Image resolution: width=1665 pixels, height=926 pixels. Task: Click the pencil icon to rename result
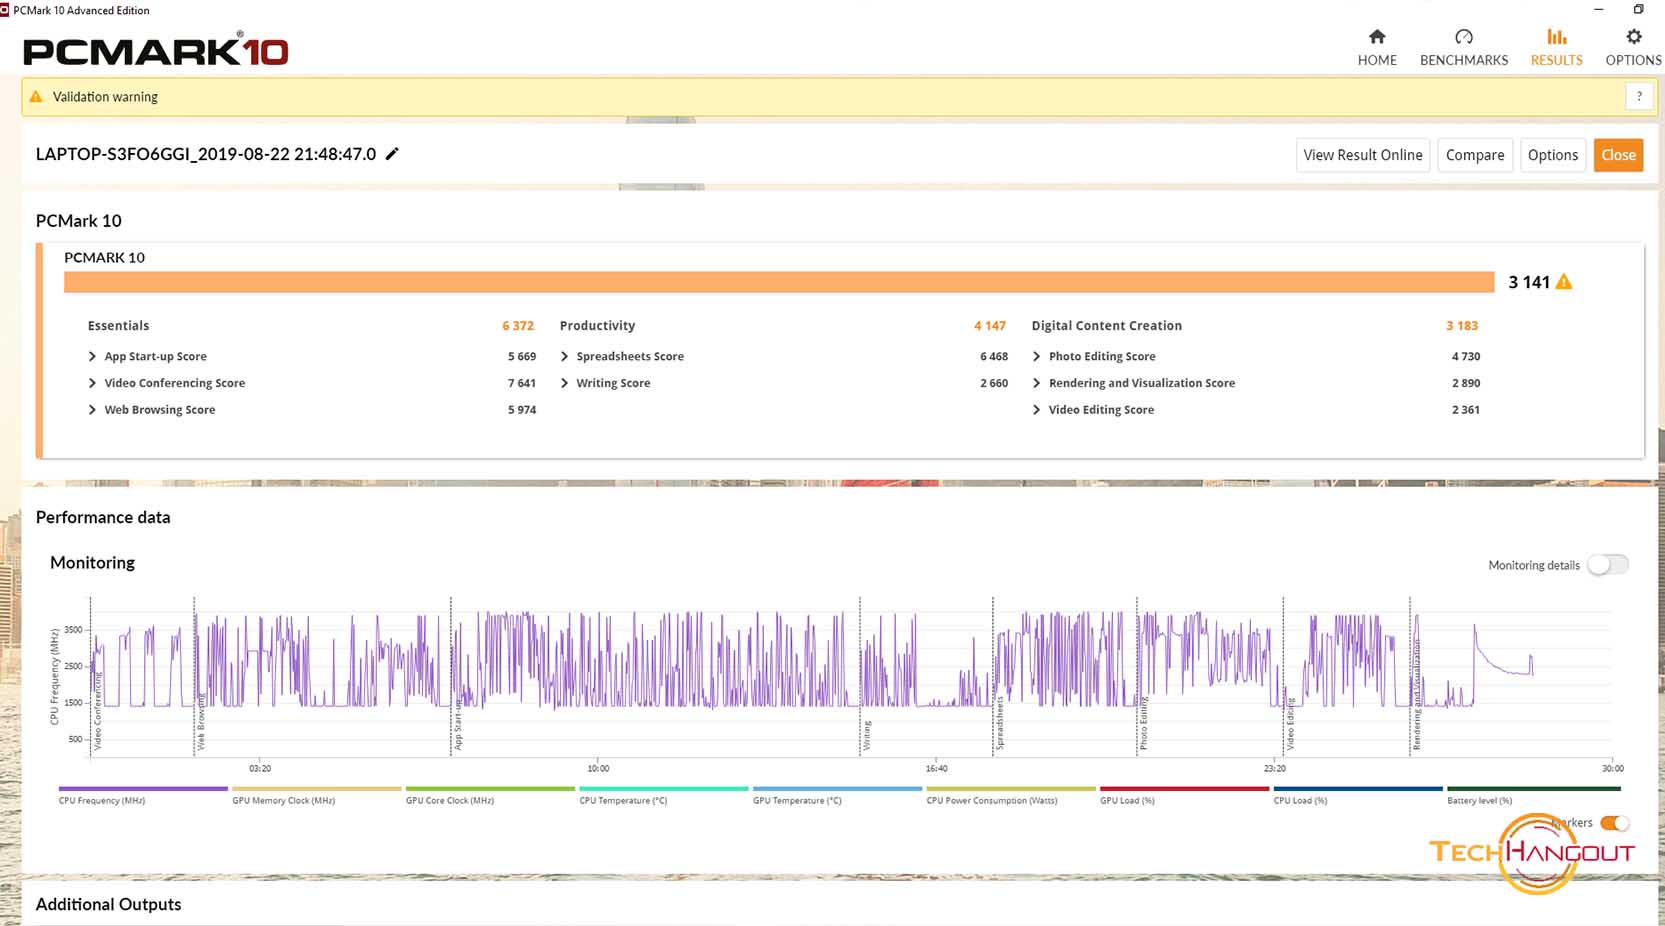pyautogui.click(x=392, y=153)
